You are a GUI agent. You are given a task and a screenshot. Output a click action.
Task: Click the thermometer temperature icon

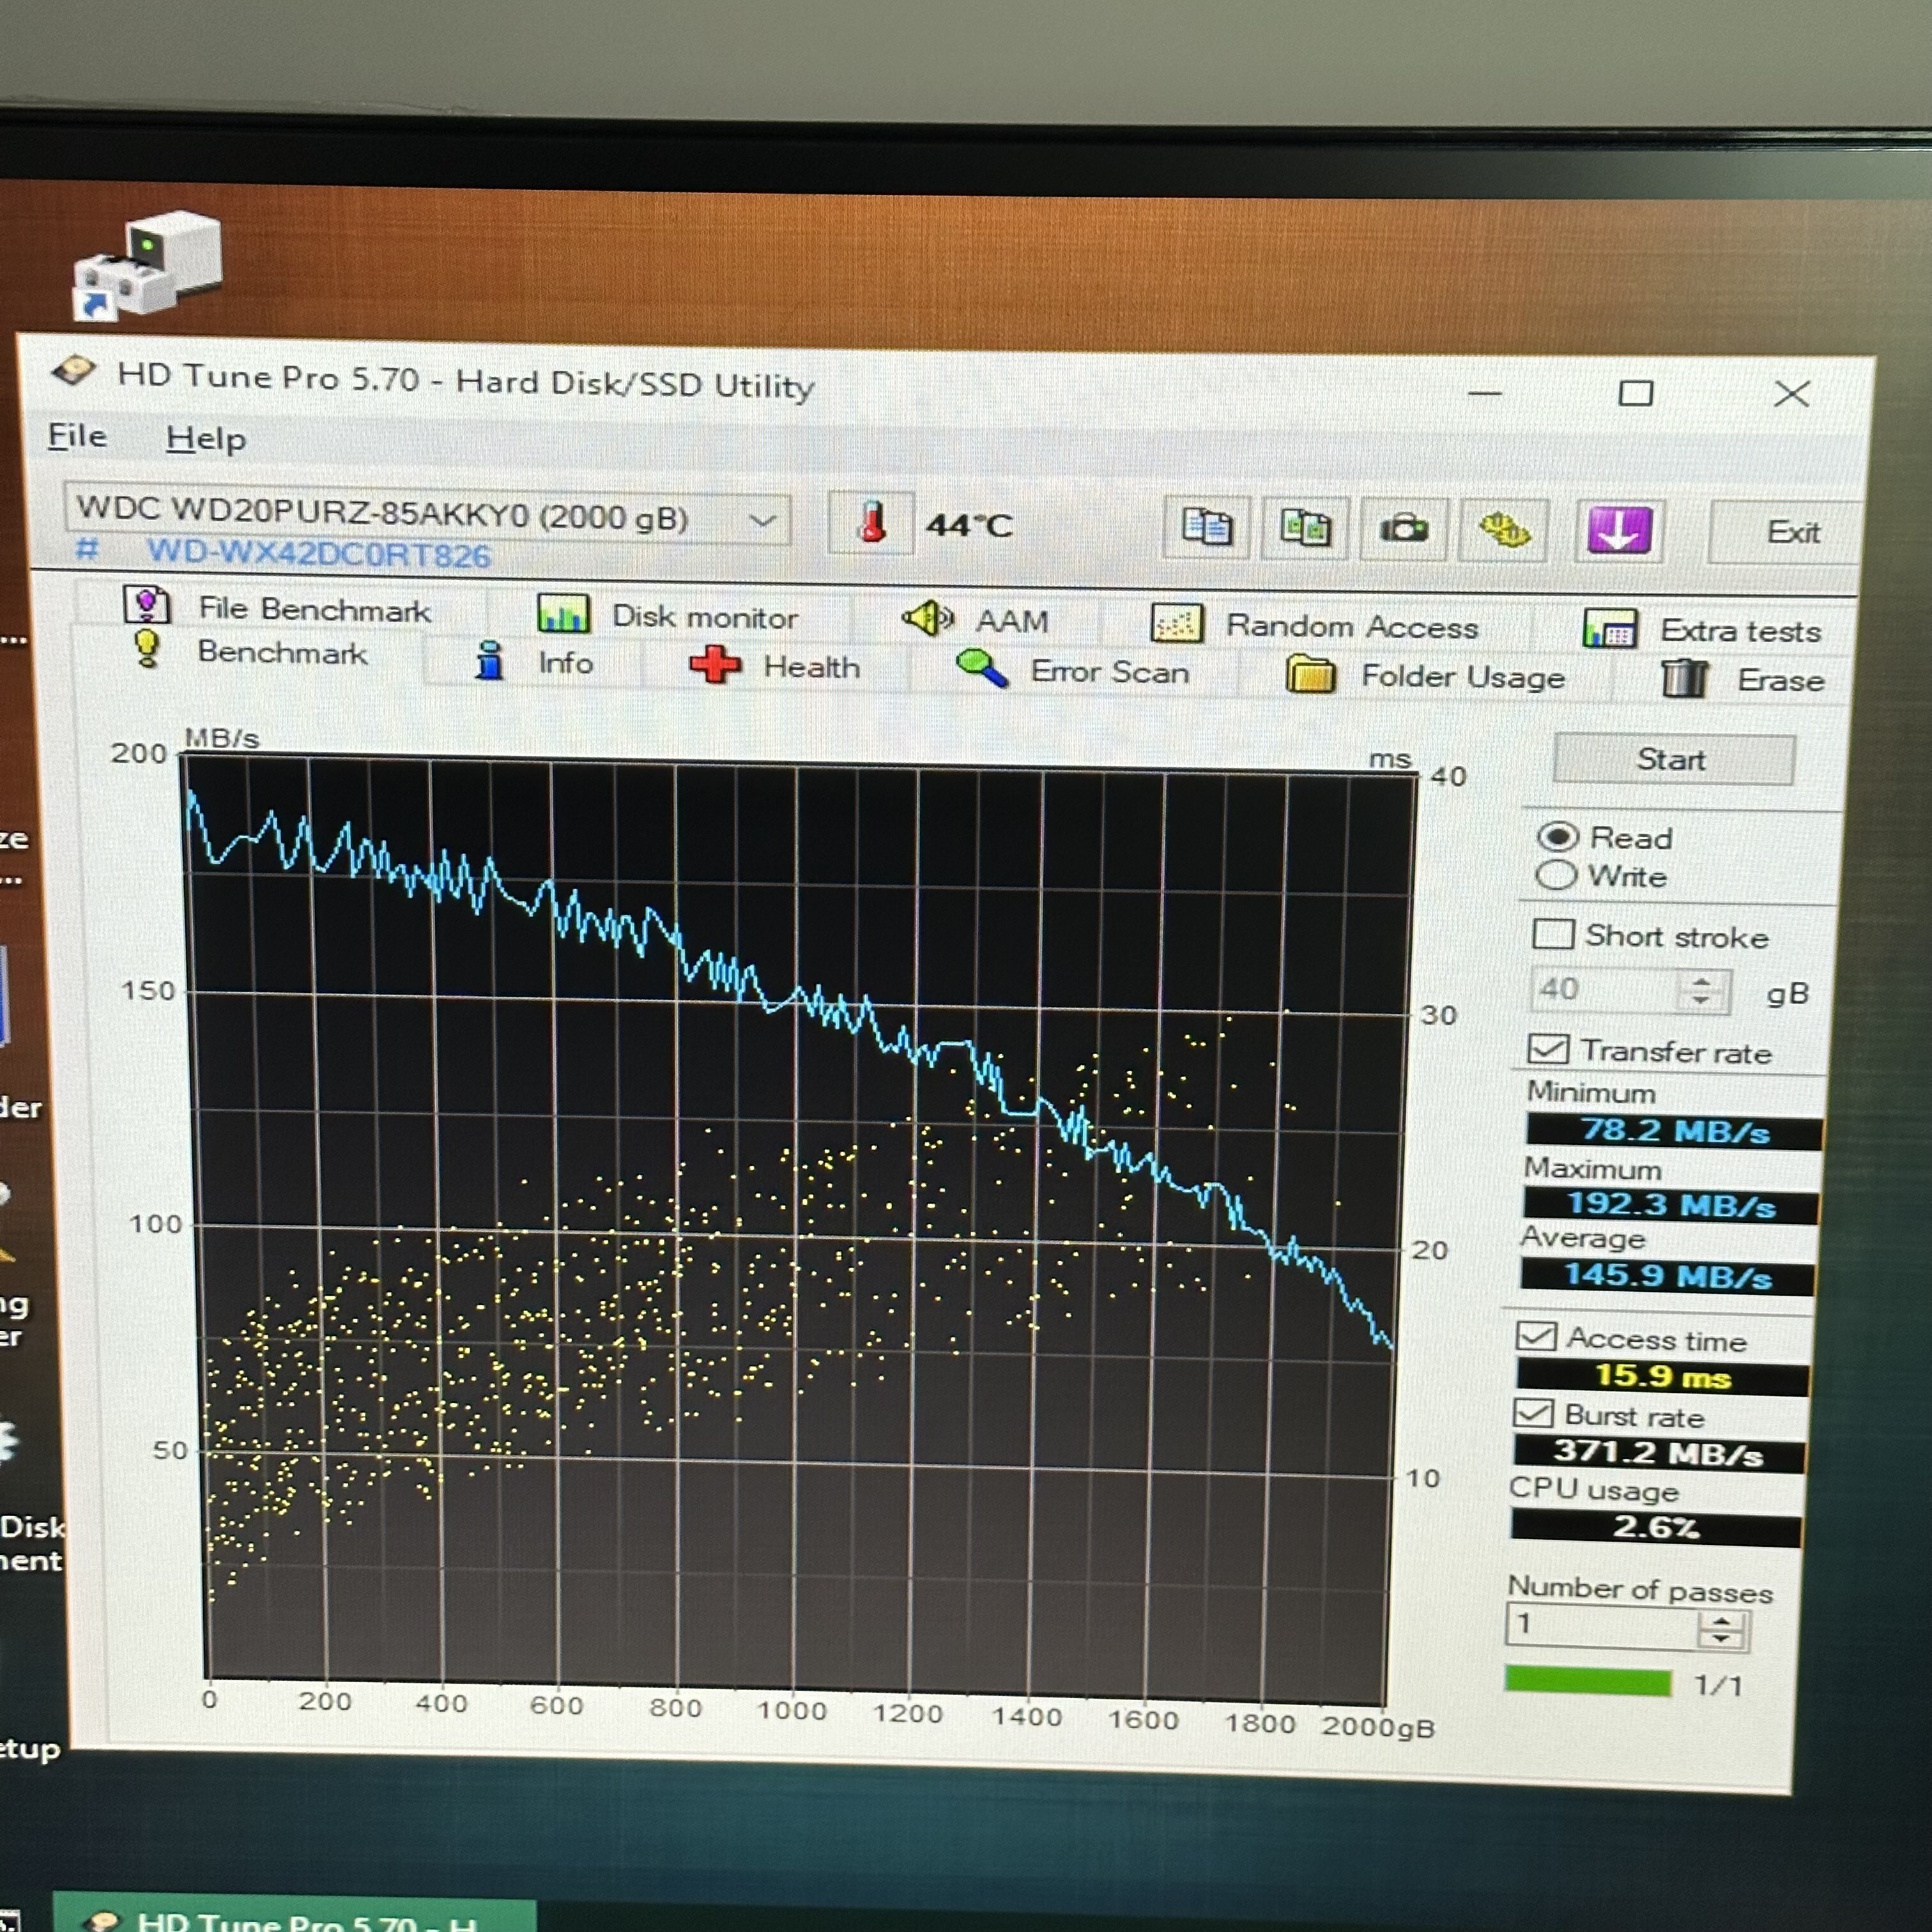point(872,523)
